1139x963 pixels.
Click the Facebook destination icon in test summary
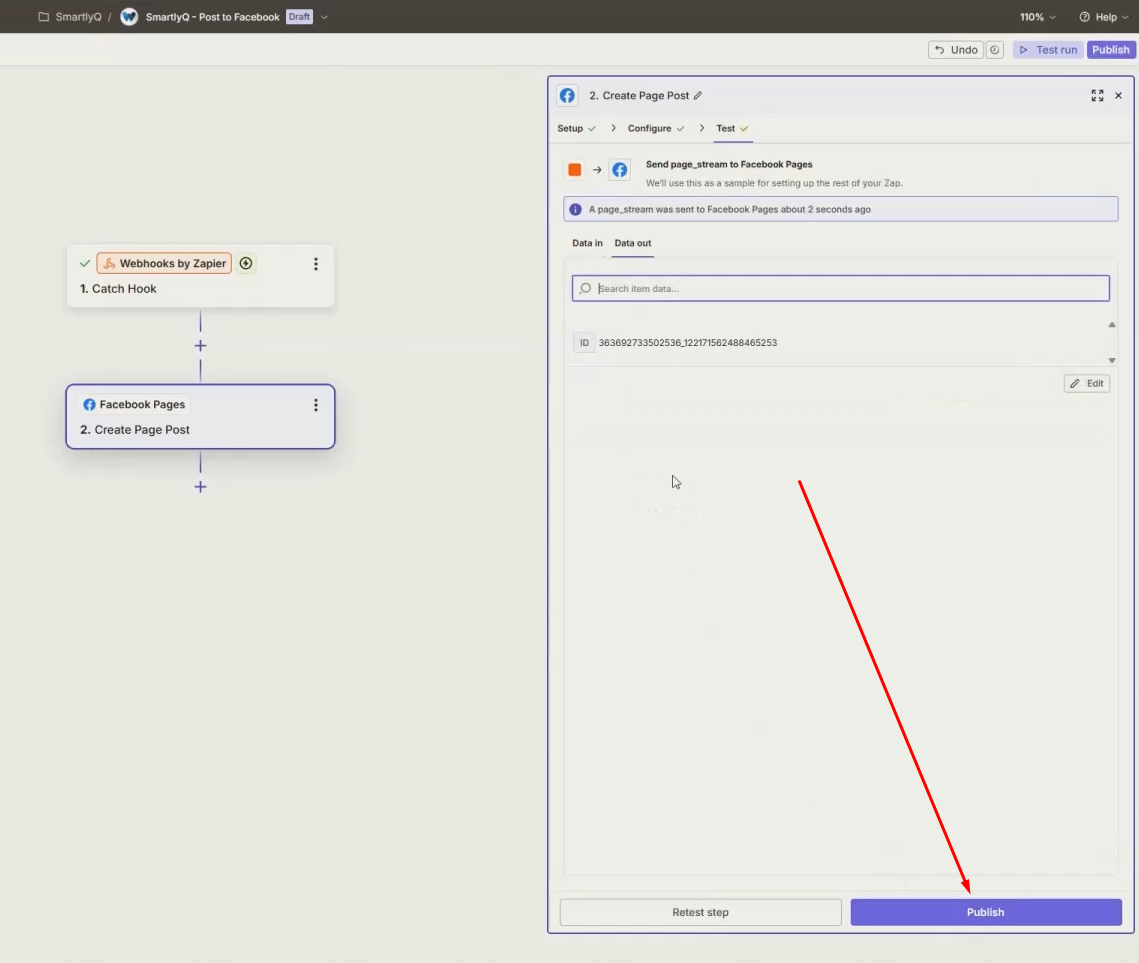[620, 170]
